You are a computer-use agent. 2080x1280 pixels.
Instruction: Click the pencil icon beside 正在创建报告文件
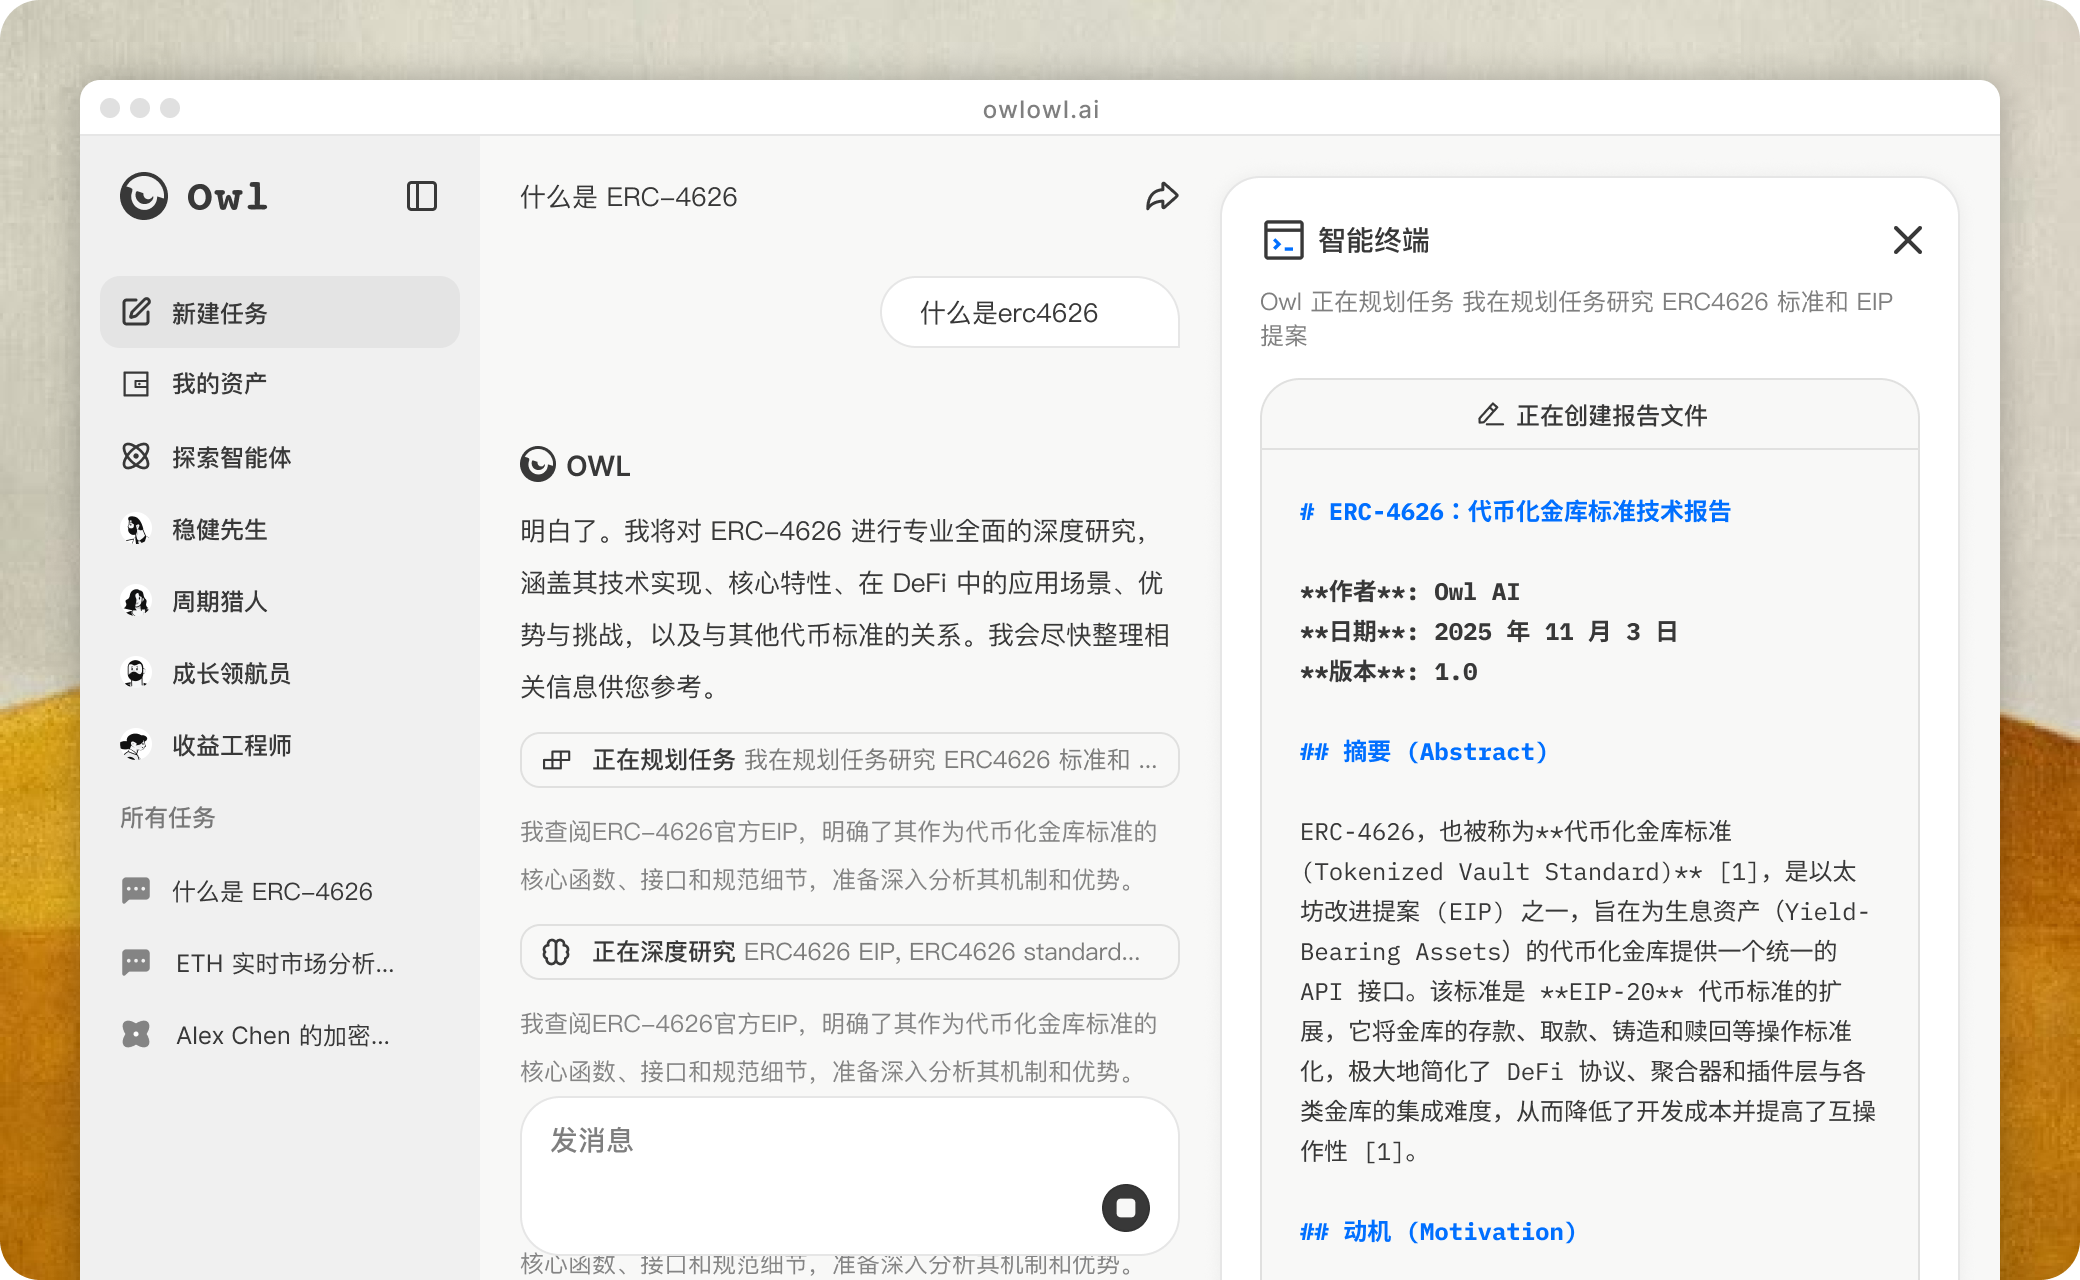click(x=1490, y=414)
